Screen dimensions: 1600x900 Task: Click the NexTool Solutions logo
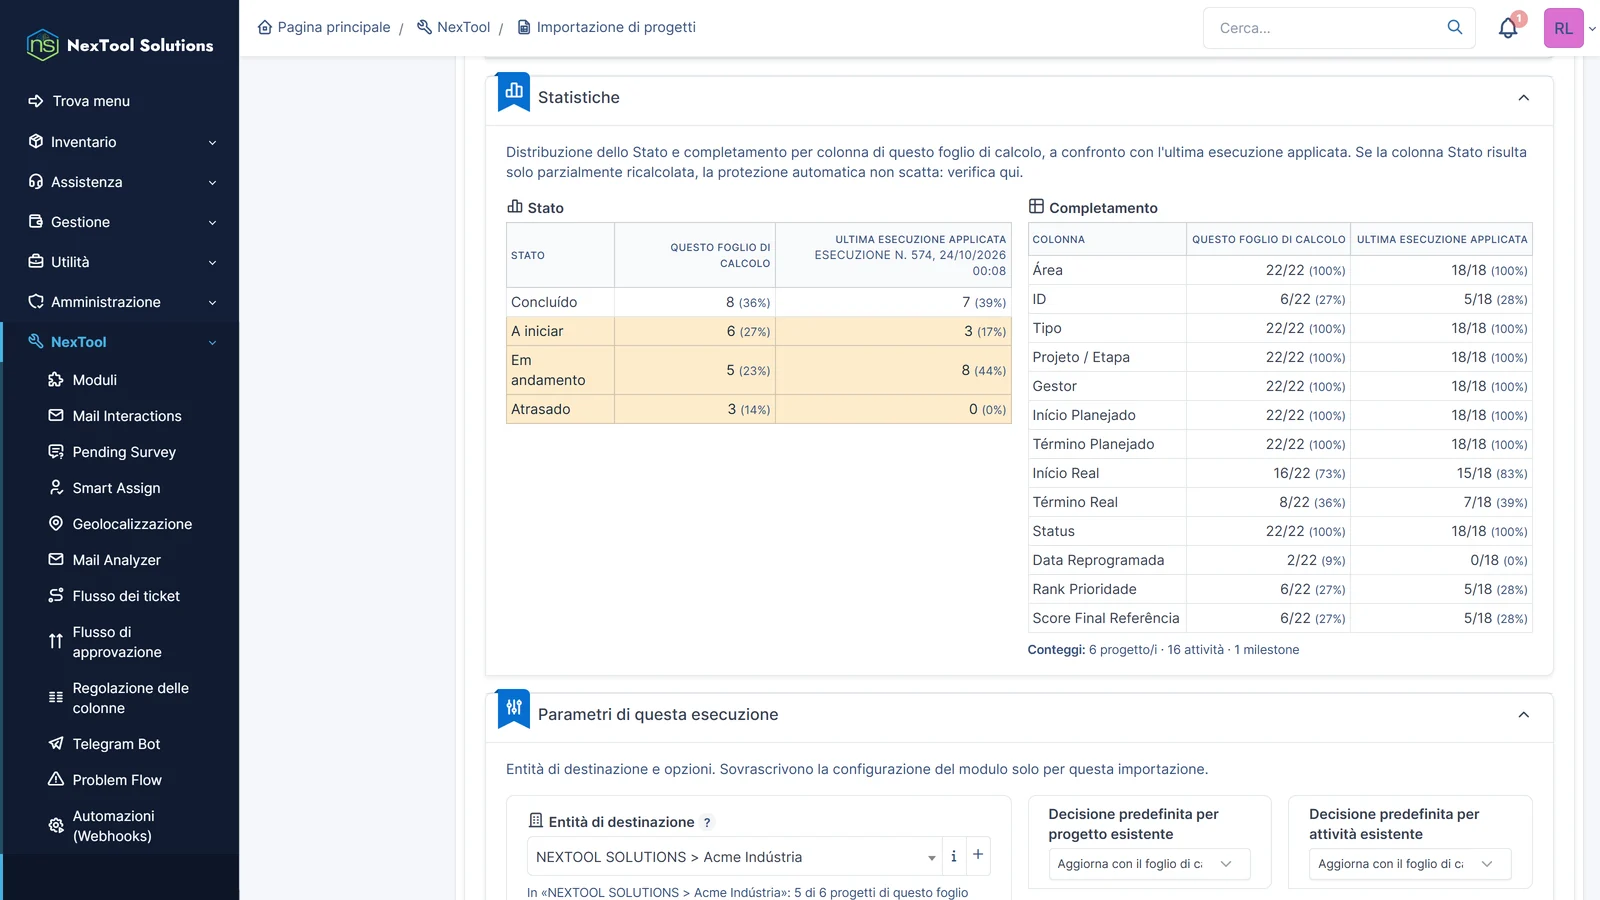(x=120, y=45)
